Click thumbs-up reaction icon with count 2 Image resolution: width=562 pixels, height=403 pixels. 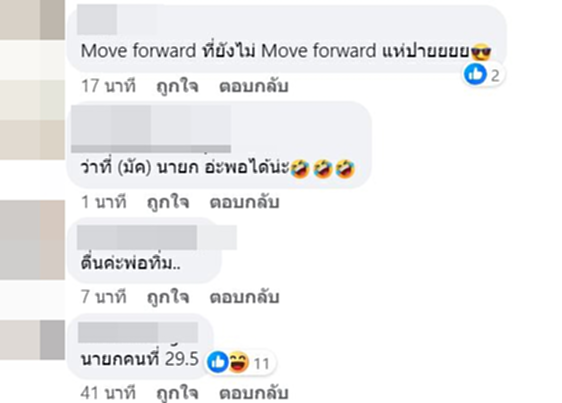(475, 74)
